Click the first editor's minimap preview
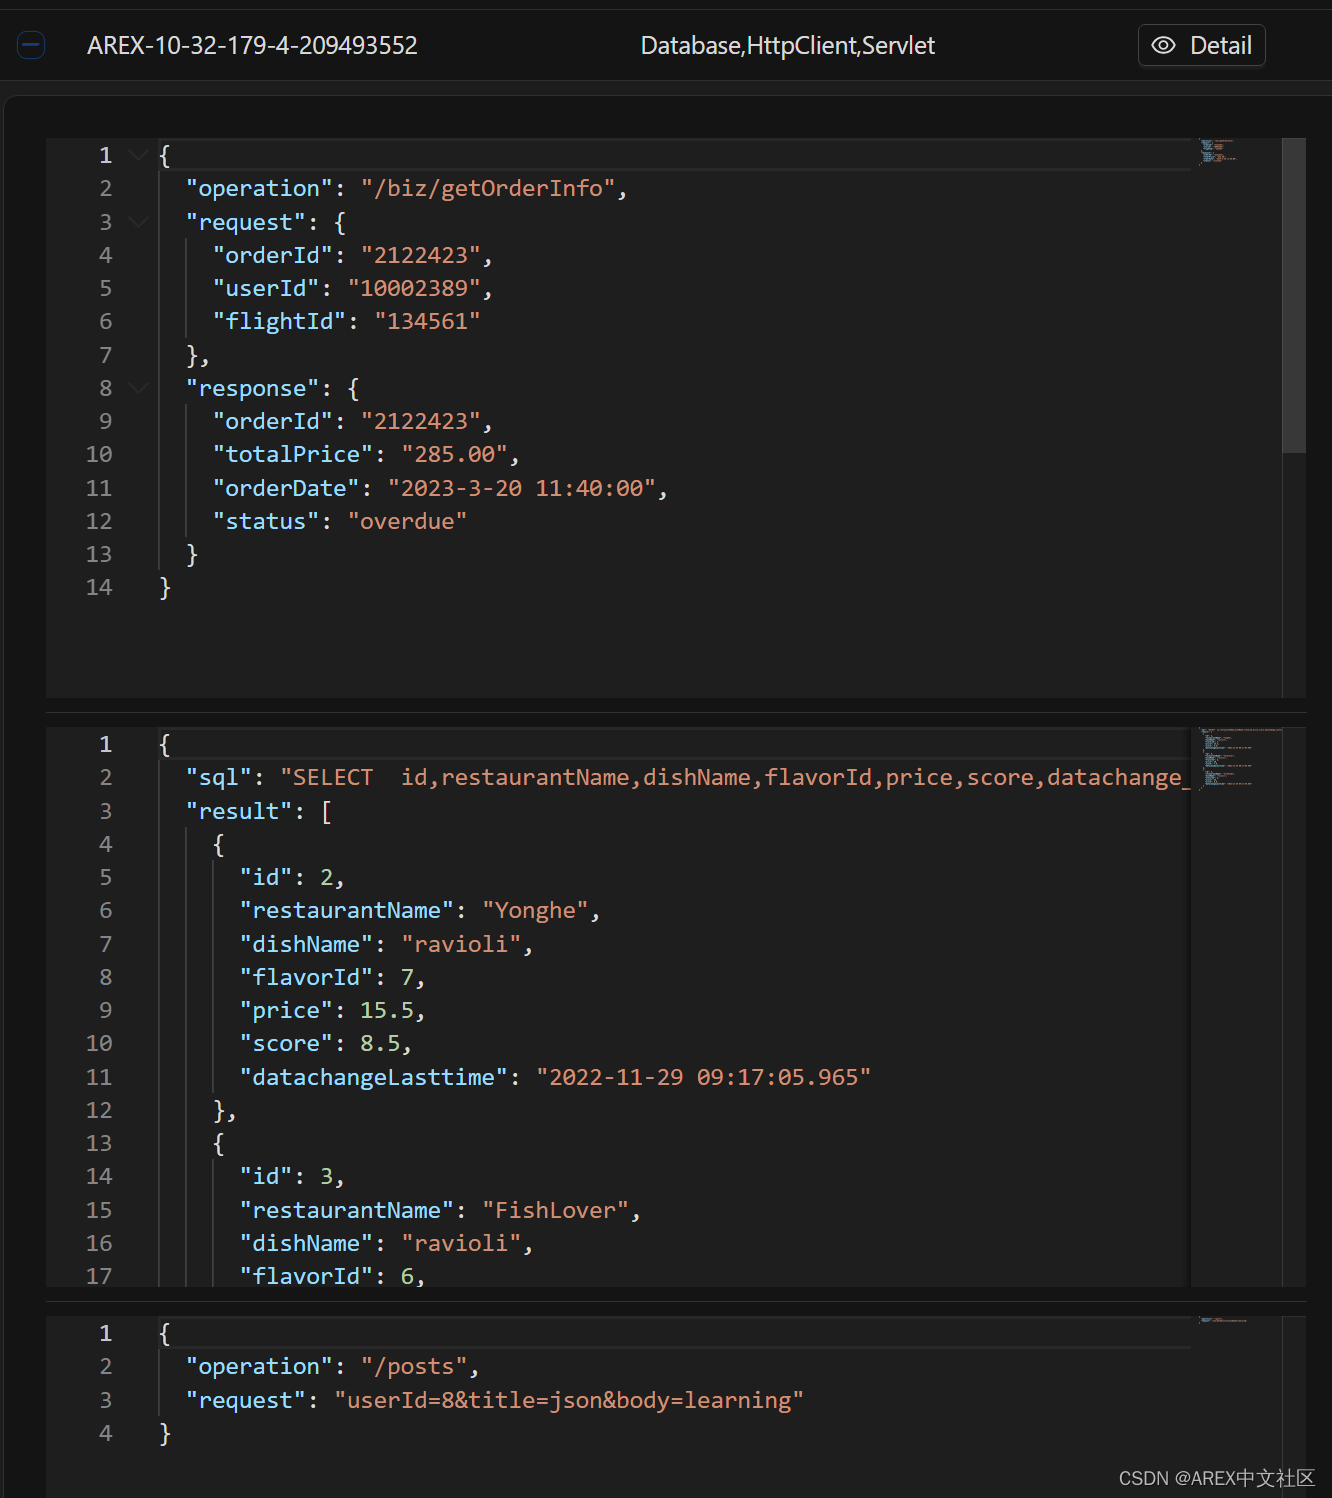1332x1498 pixels. [1218, 151]
